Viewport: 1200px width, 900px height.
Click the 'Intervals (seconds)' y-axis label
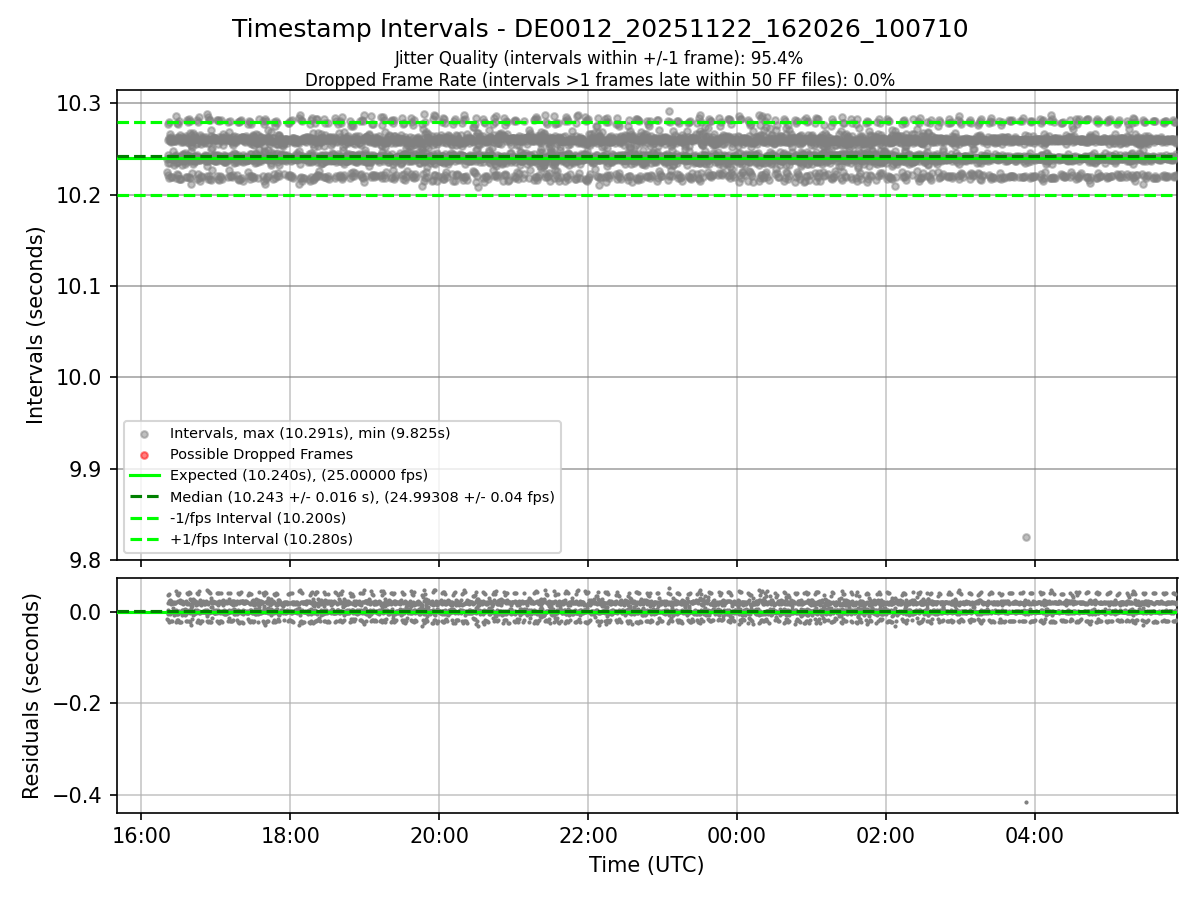coord(36,325)
